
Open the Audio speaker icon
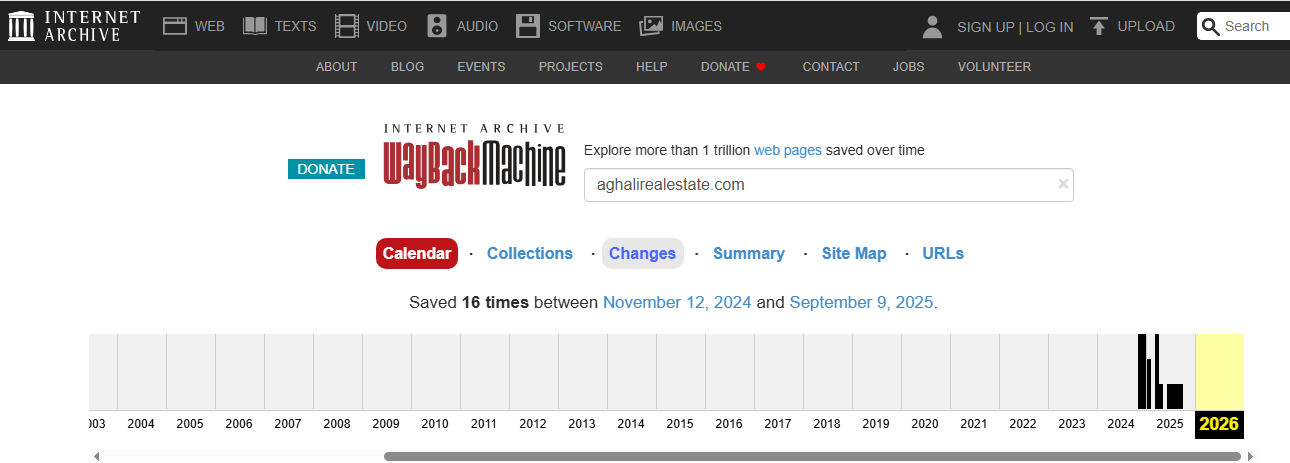[437, 26]
